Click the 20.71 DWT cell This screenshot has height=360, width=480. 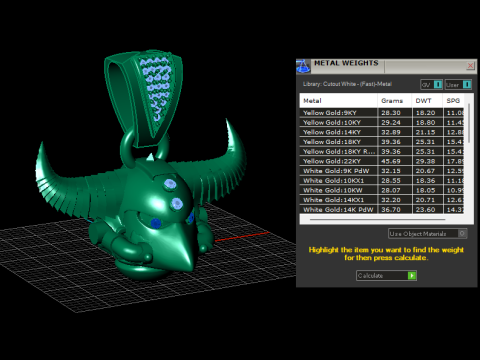(x=427, y=200)
